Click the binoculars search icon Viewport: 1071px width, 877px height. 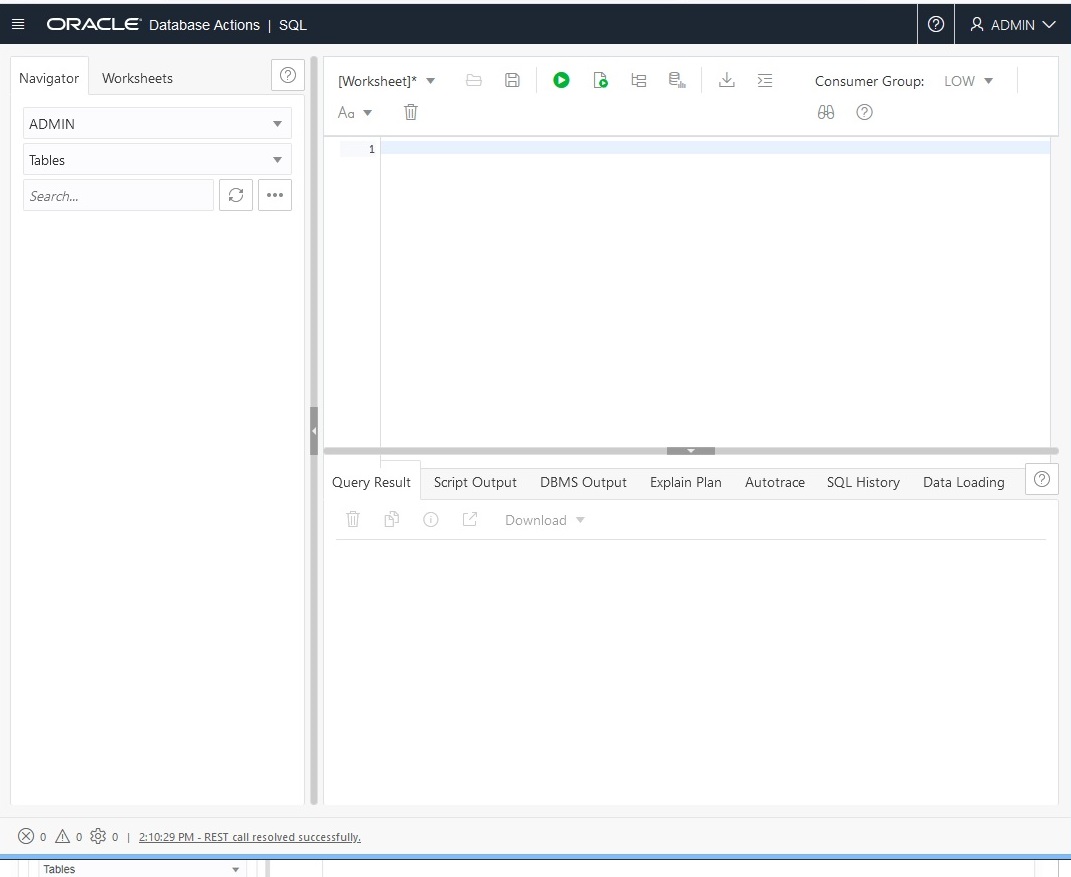tap(826, 112)
